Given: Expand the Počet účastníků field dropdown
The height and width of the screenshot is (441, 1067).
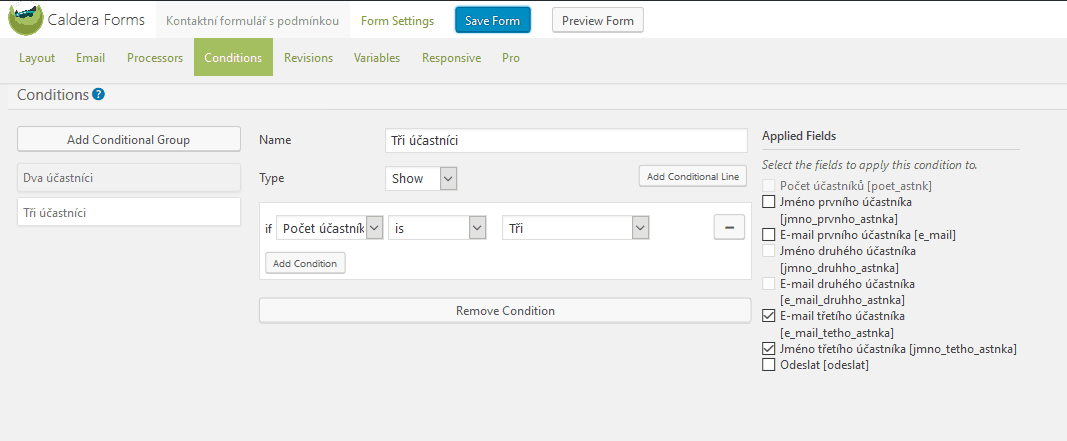Looking at the screenshot, I should pos(329,228).
